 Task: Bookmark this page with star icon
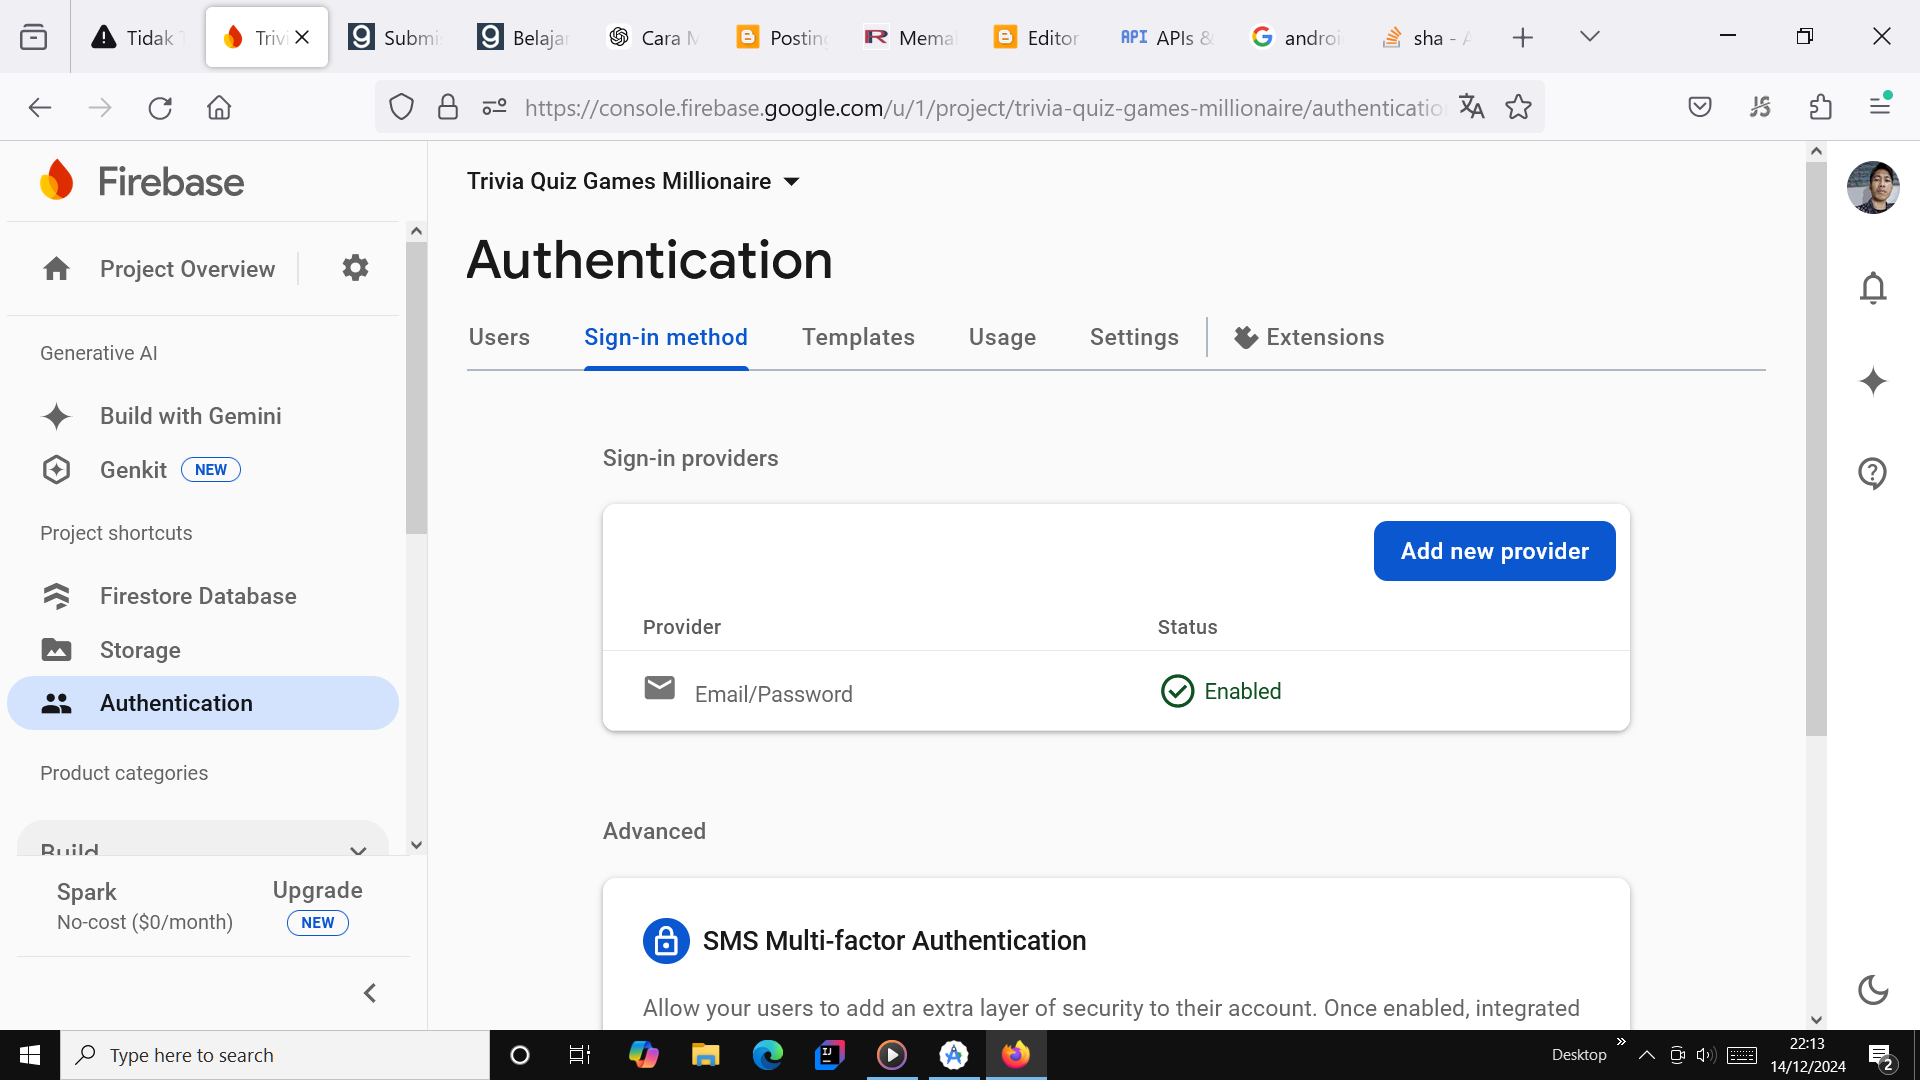click(x=1518, y=107)
